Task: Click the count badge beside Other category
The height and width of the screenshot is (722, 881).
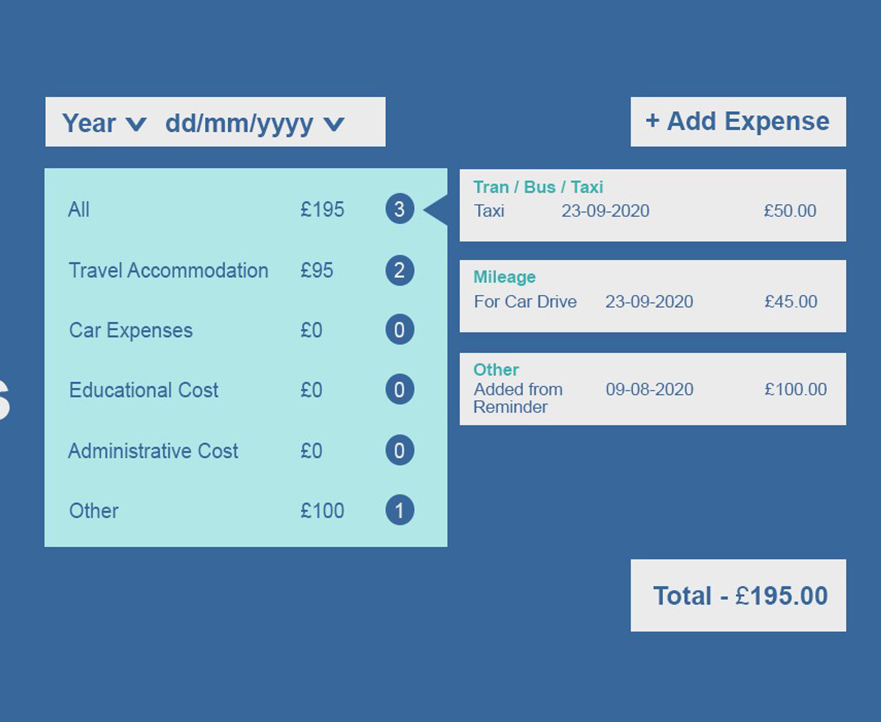Action: (399, 511)
